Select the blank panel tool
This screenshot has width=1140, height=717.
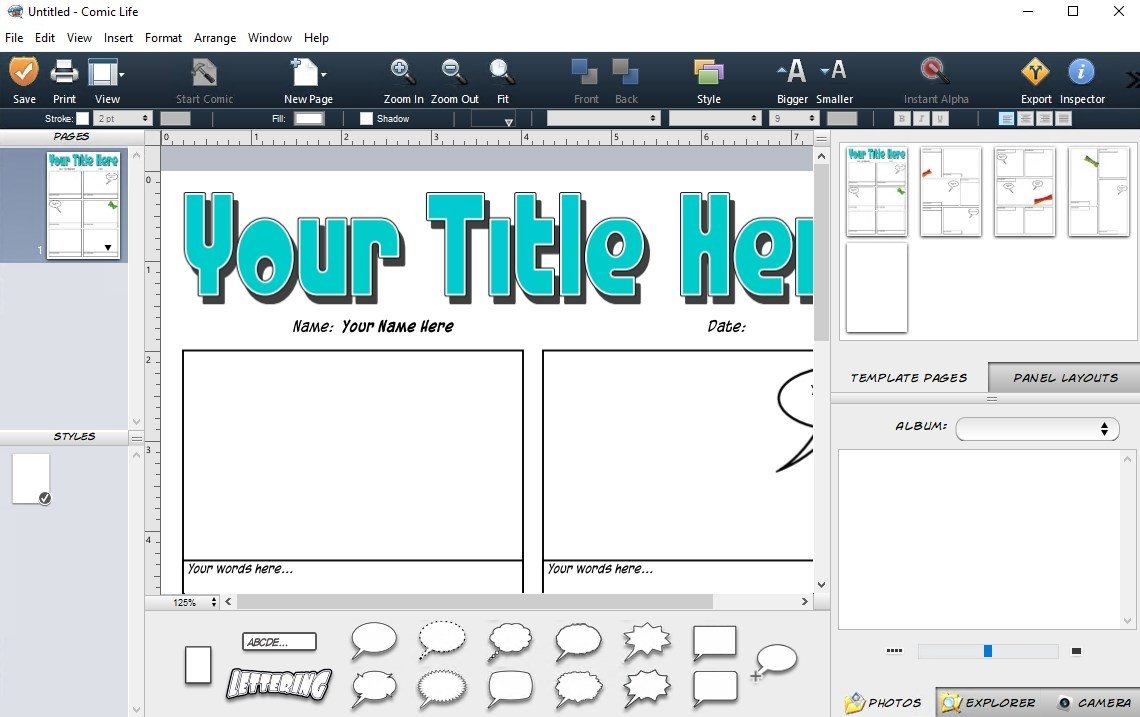coord(198,665)
